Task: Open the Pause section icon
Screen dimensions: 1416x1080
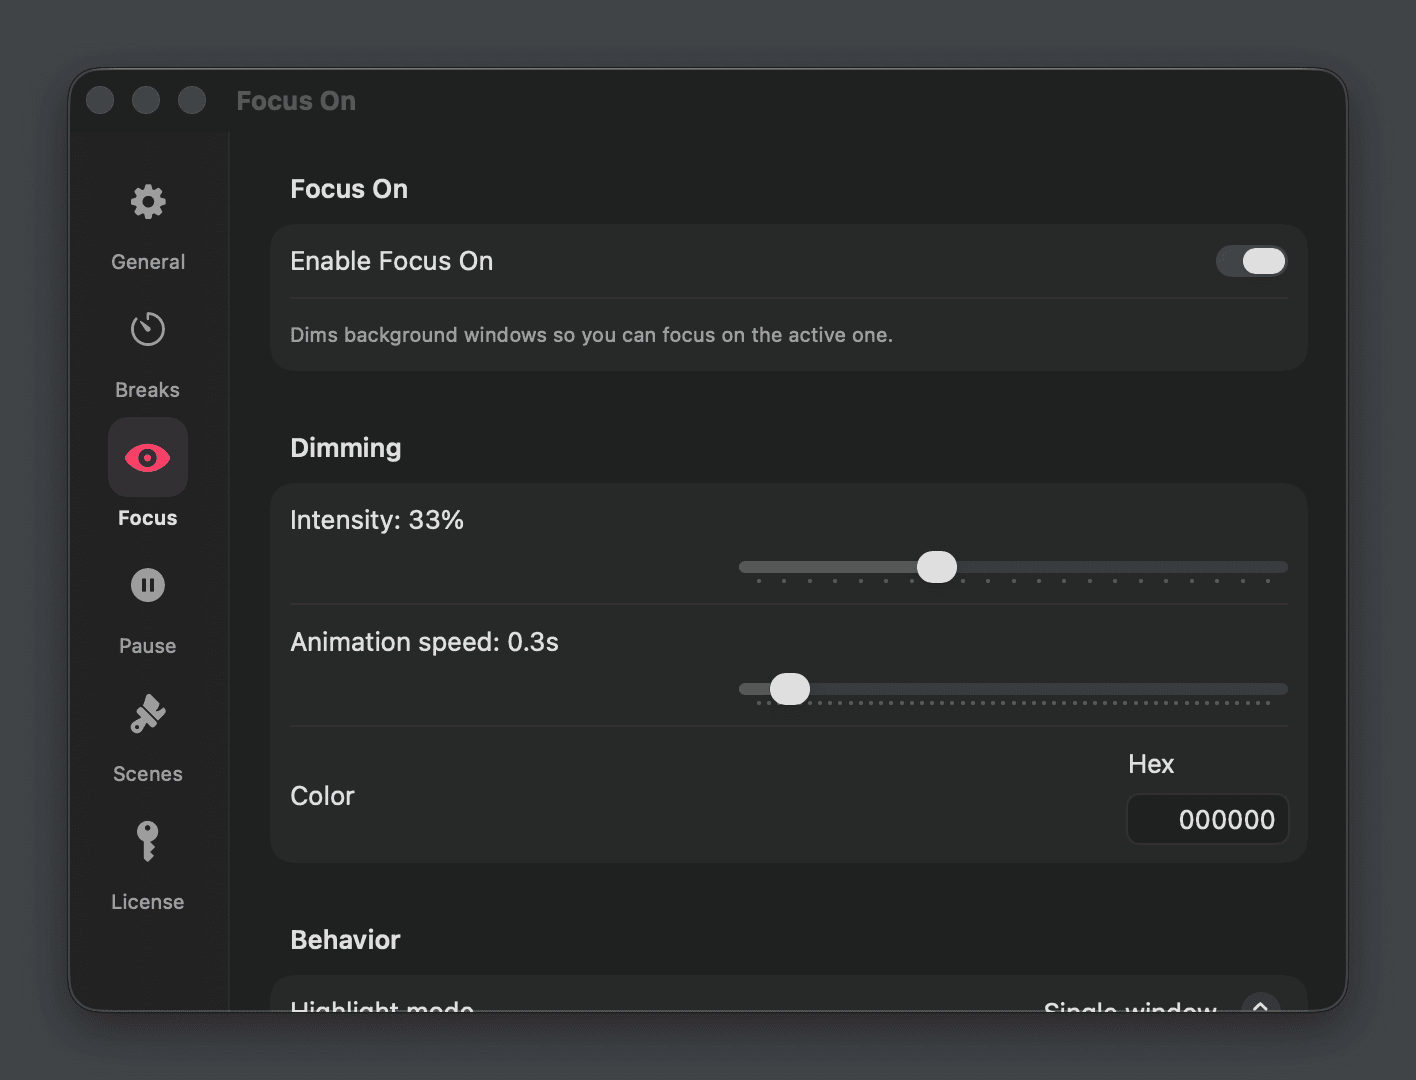Action: tap(148, 585)
